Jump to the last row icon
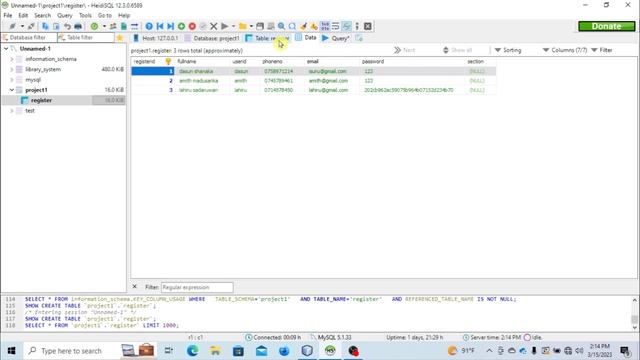Image resolution: width=640 pixels, height=360 pixels. click(171, 26)
